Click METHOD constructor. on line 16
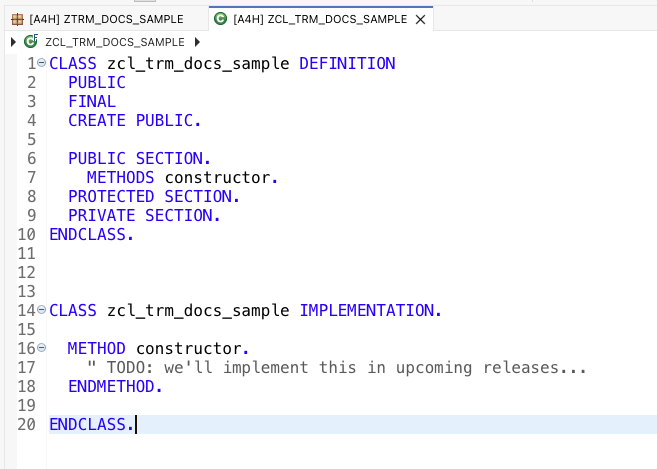Image resolution: width=657 pixels, height=469 pixels. [x=158, y=349]
